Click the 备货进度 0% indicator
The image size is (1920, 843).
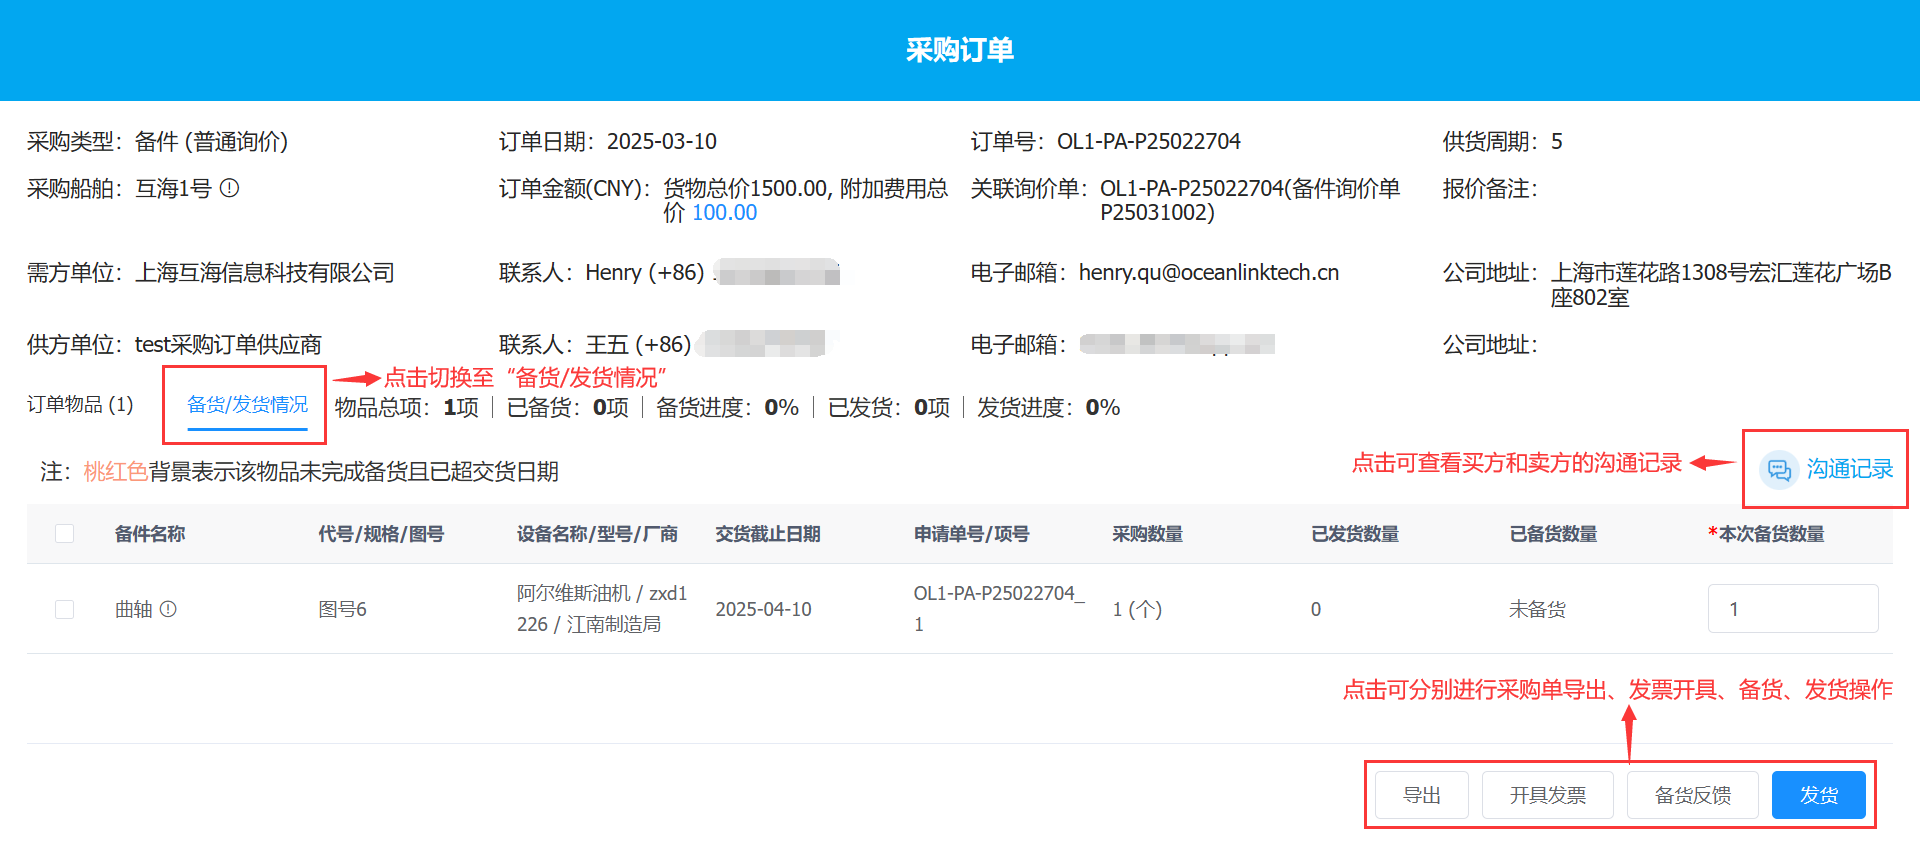(727, 408)
